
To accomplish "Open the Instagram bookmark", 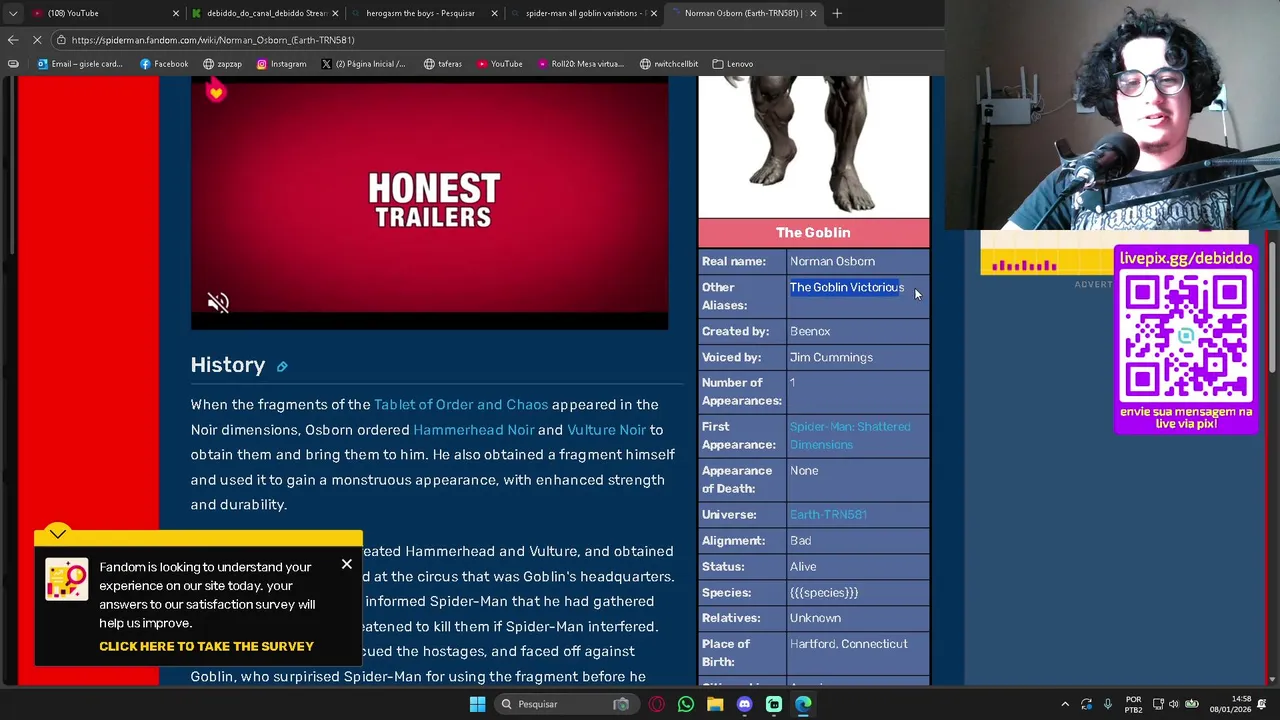I will [x=281, y=64].
